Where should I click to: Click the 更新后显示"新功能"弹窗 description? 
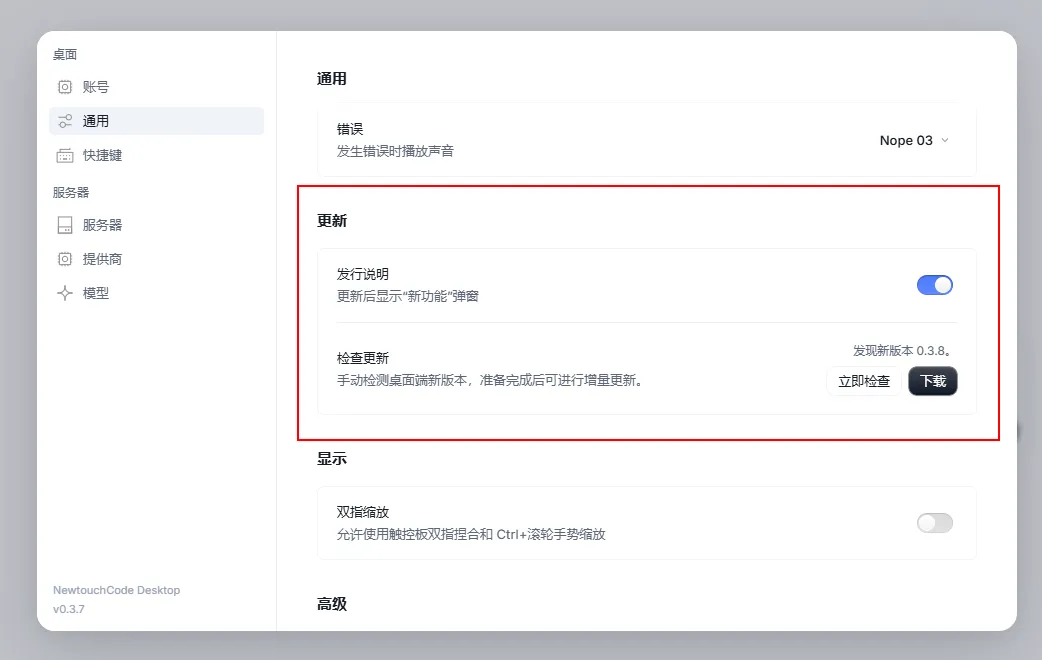coord(407,296)
